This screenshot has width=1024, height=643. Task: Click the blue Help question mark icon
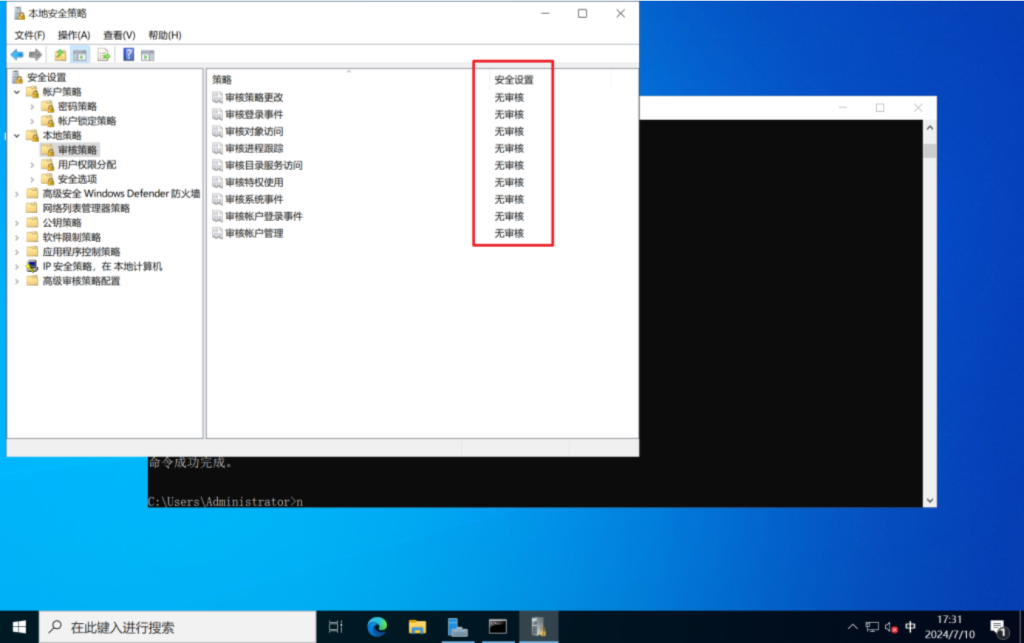(129, 55)
